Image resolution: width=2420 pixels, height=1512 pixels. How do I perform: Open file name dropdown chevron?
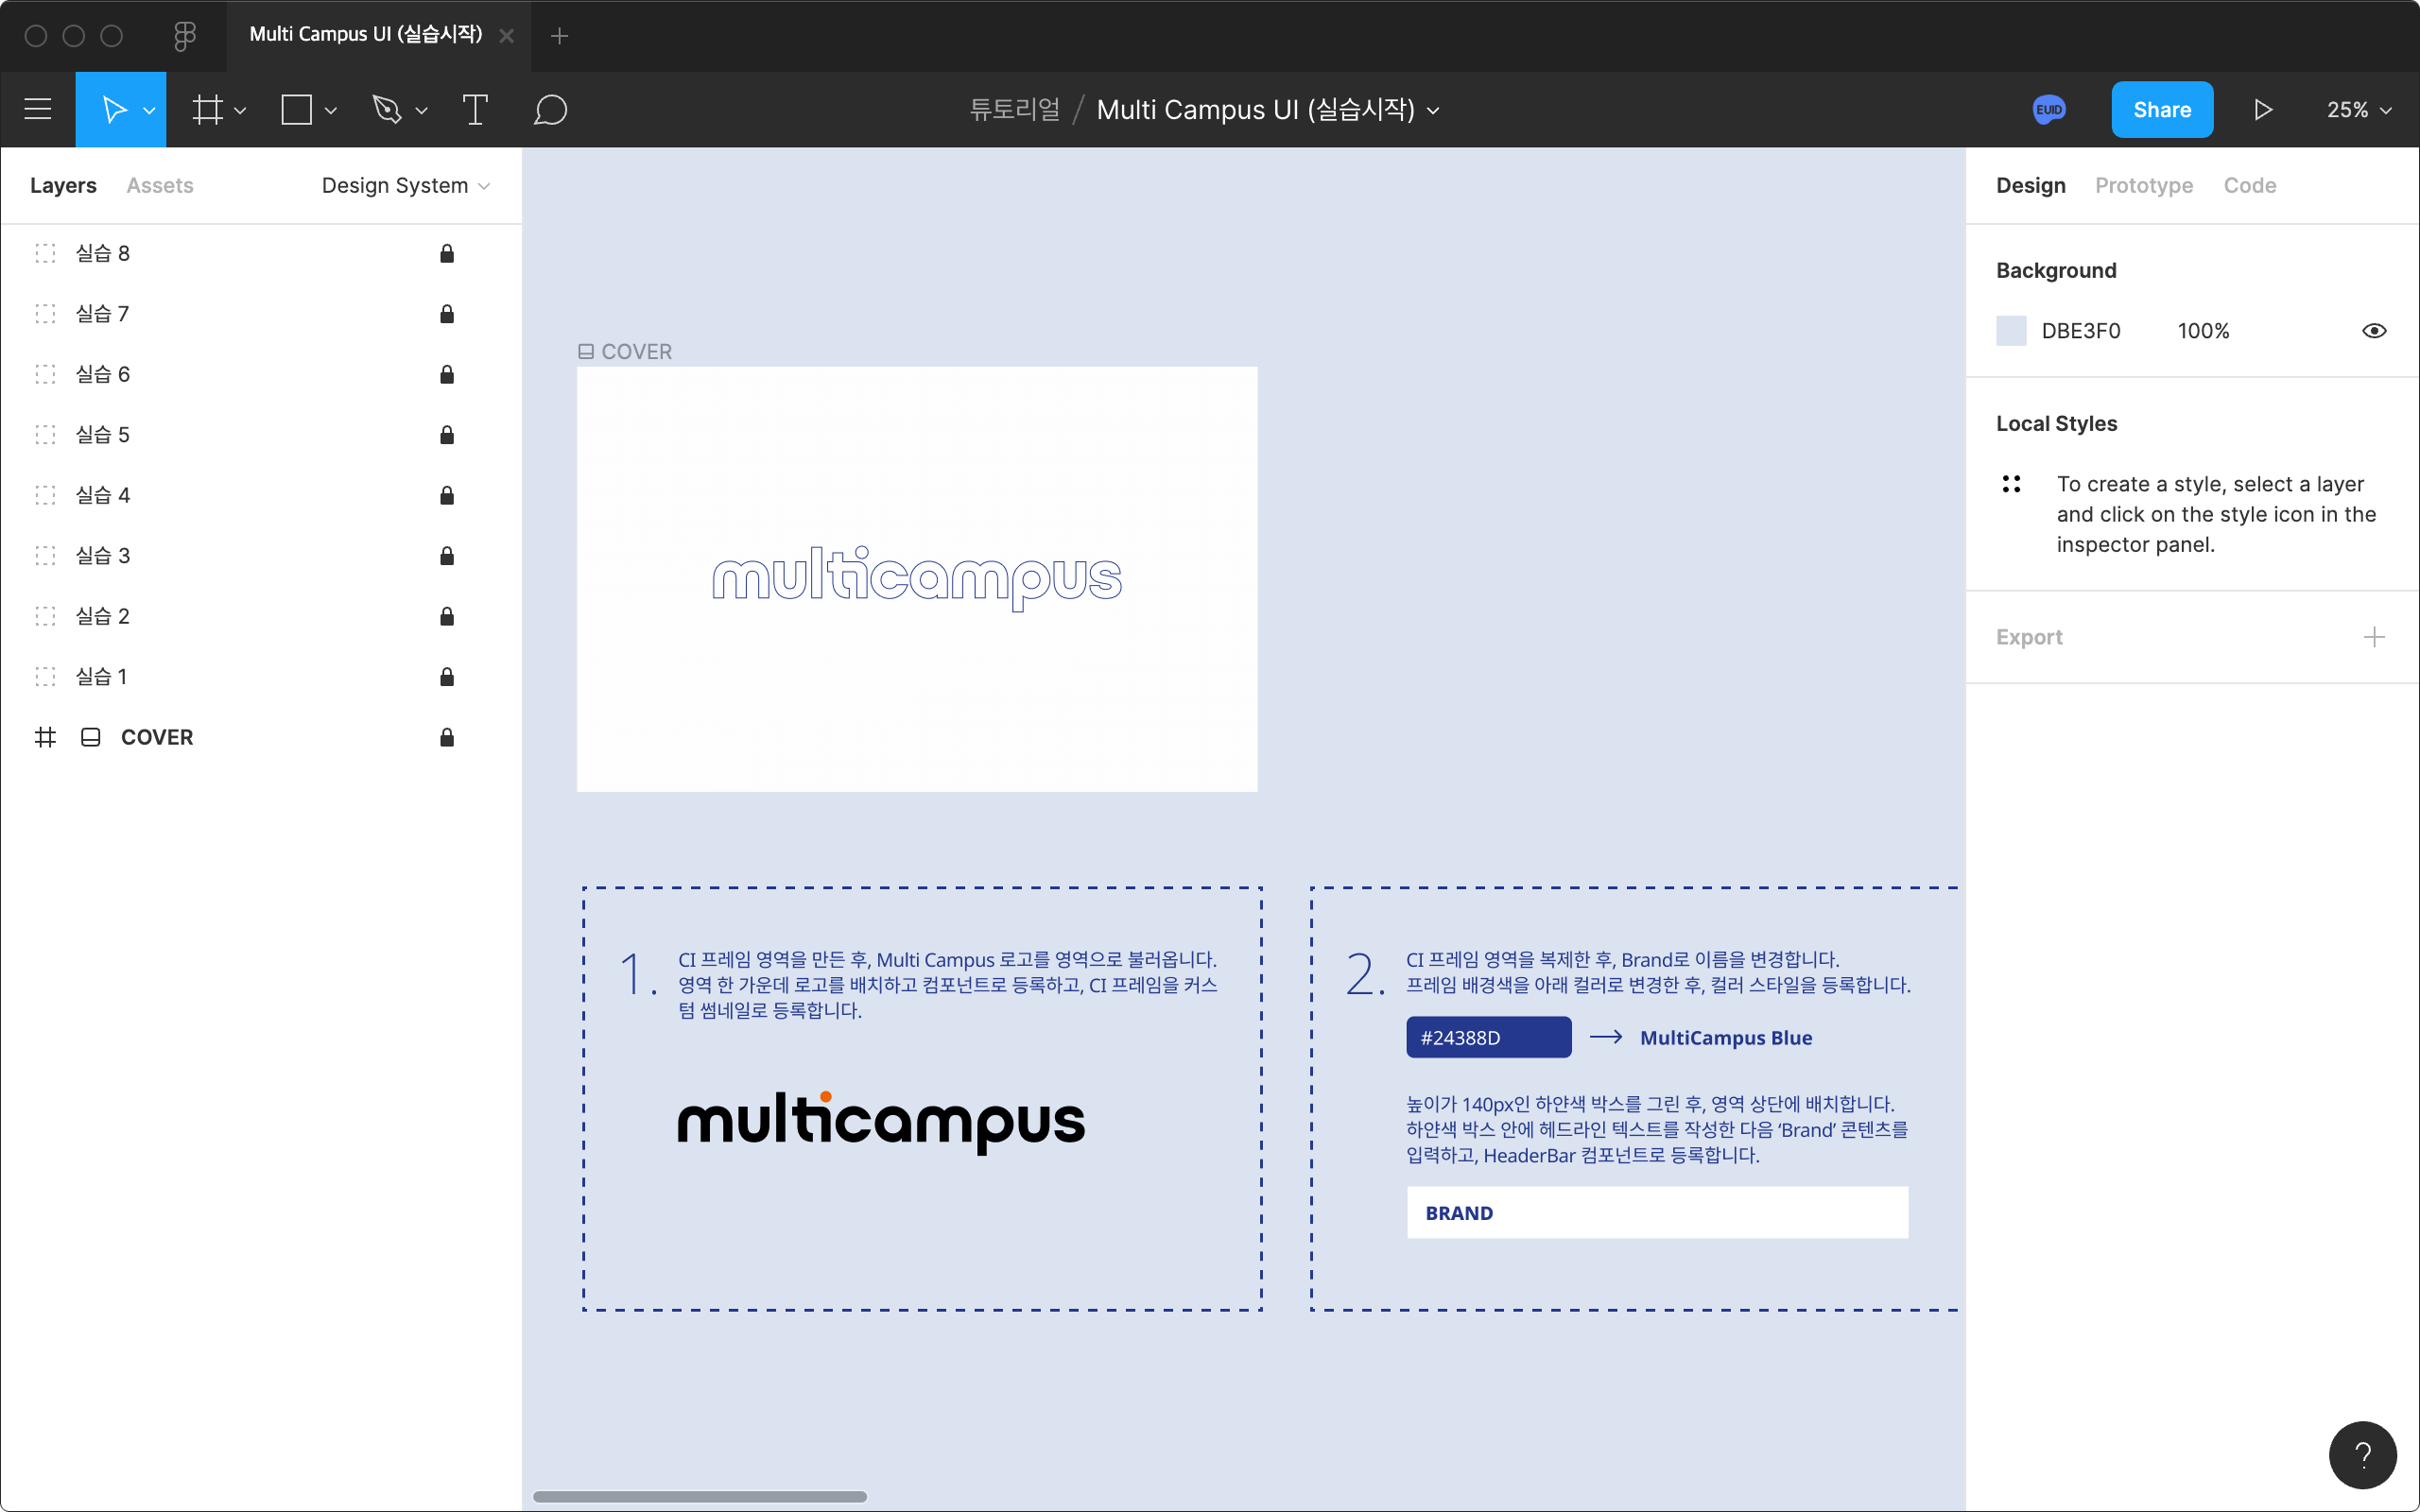[x=1433, y=111]
